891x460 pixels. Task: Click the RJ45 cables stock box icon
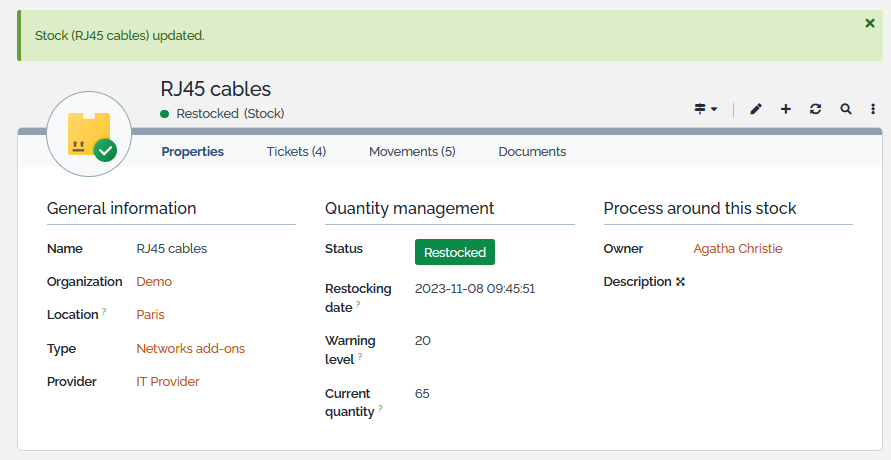pos(89,134)
